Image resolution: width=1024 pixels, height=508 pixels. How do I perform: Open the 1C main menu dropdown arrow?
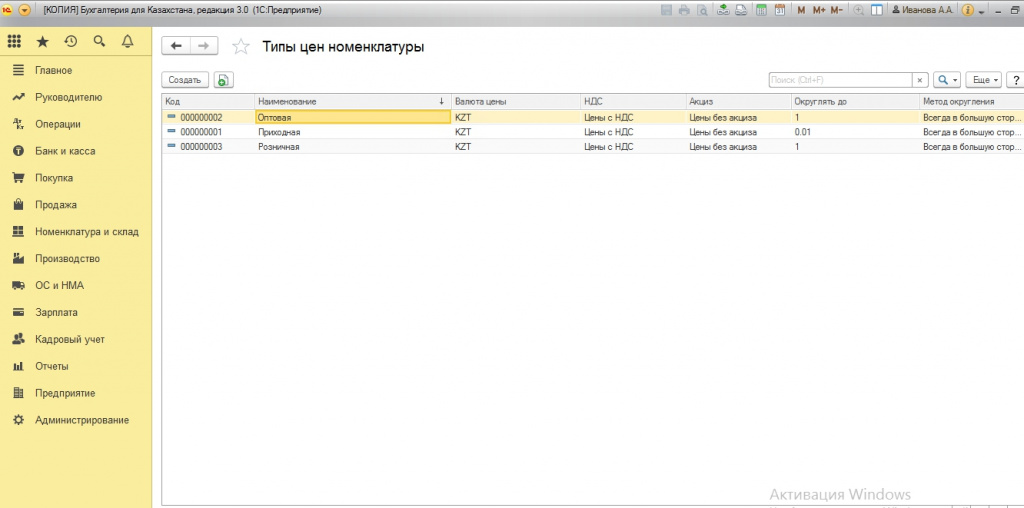pyautogui.click(x=25, y=10)
